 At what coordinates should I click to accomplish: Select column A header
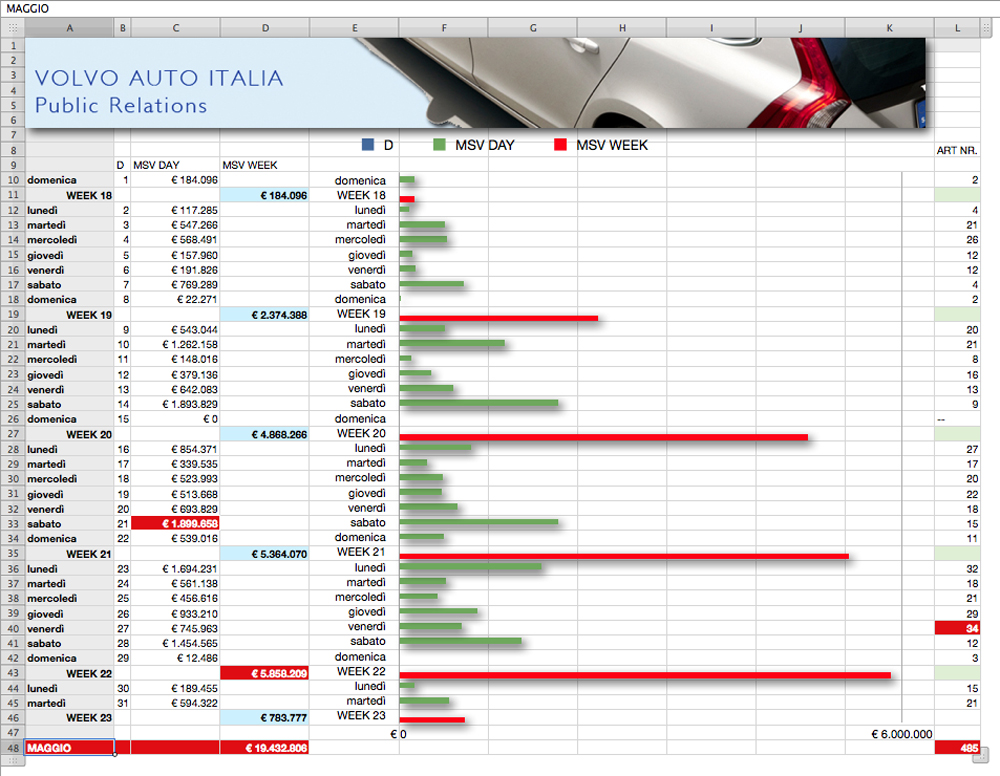point(69,27)
